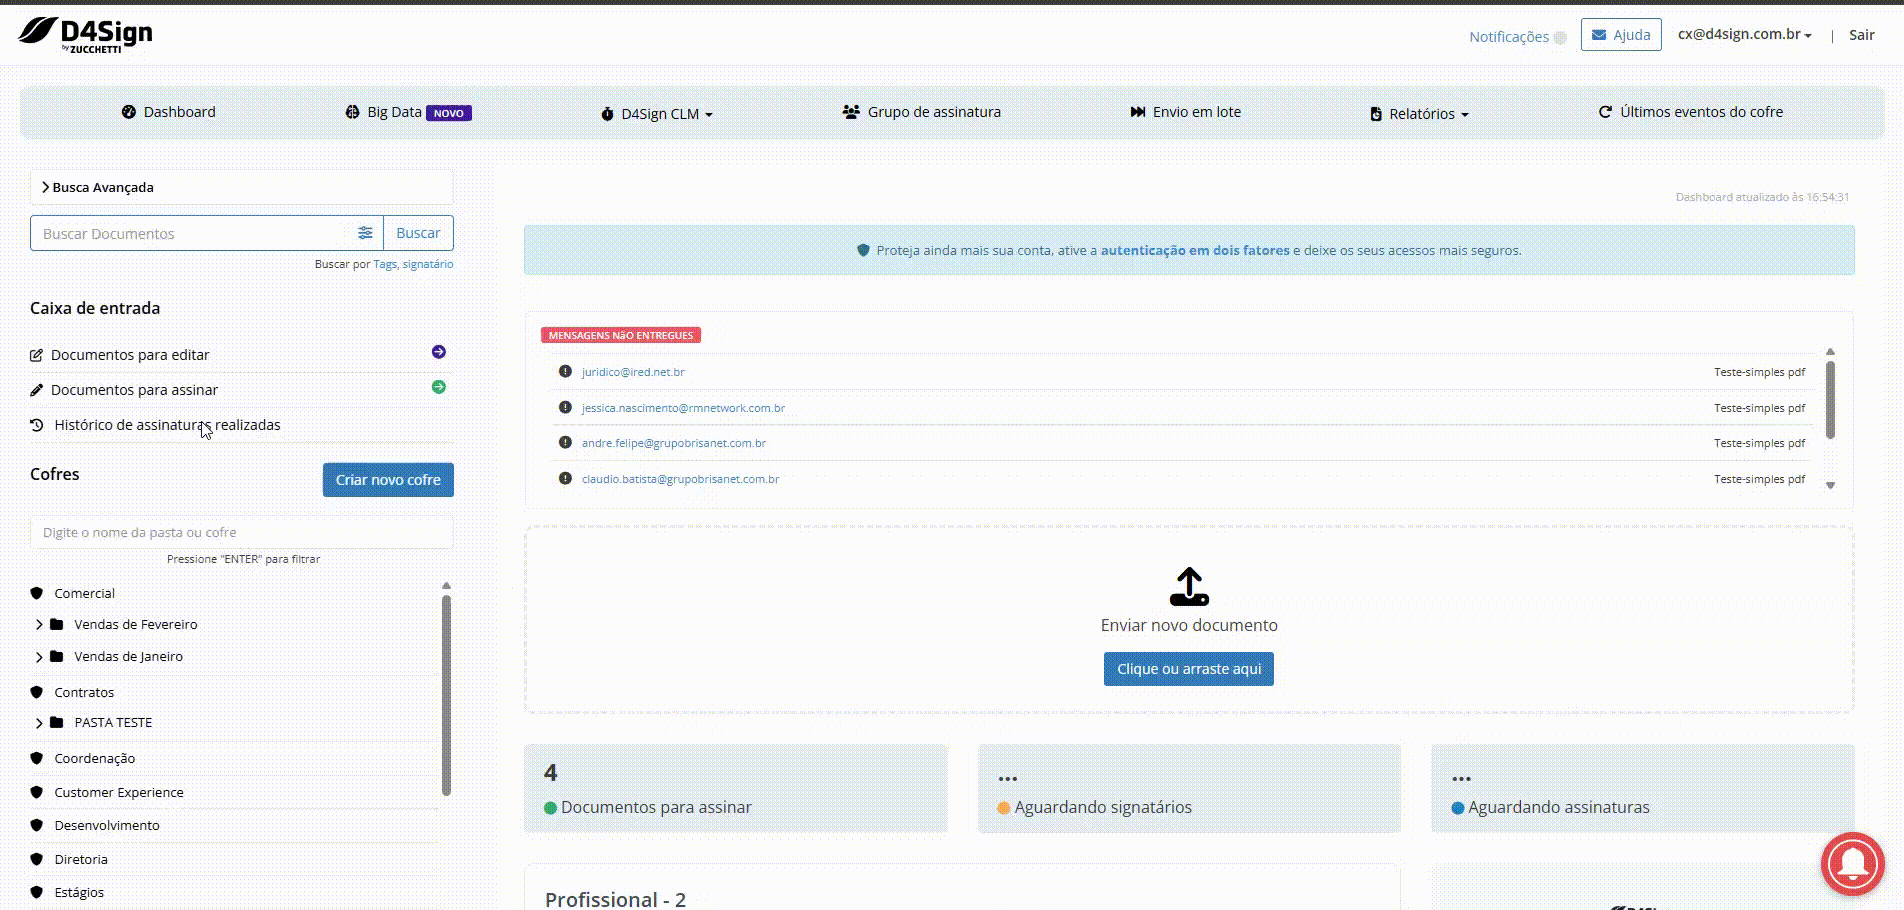Click the Notificações link

[1509, 37]
